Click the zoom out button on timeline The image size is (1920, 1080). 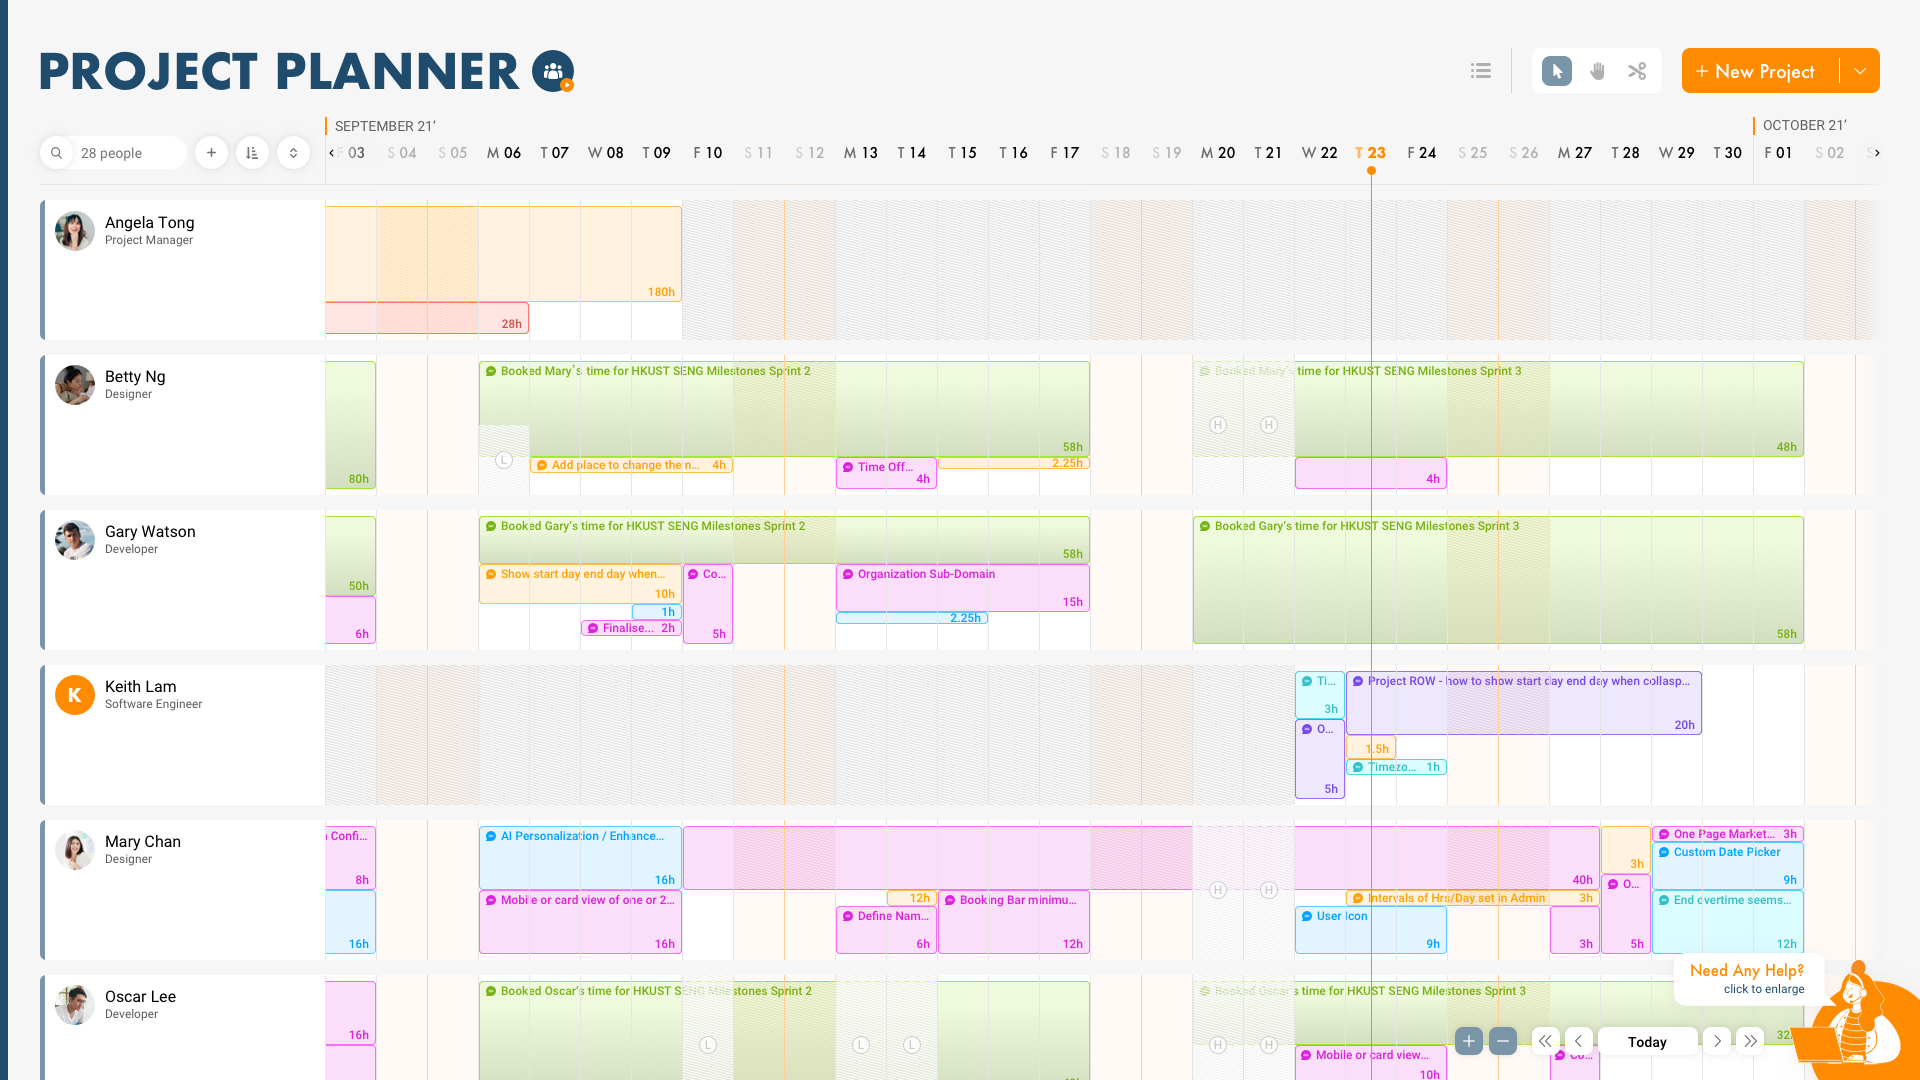(1503, 1040)
